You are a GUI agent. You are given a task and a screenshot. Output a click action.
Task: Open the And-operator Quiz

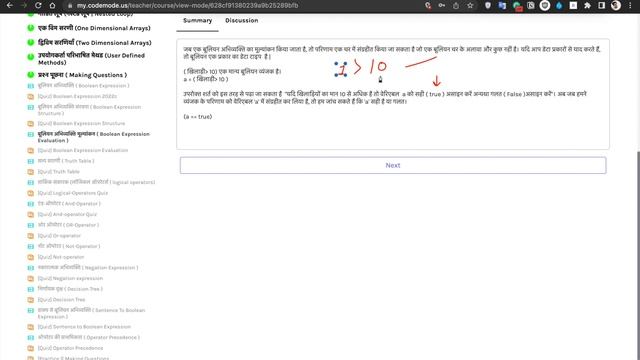pos(67,214)
